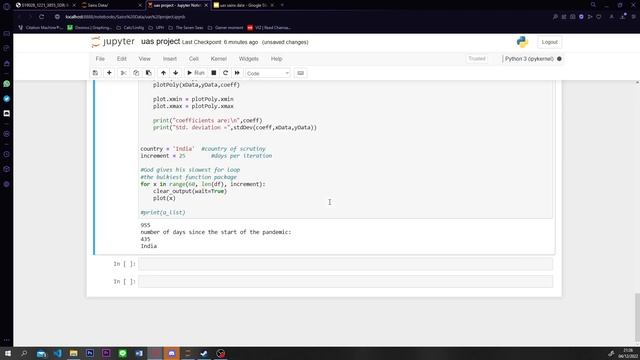Interrupt the kernel with the stop icon
Image resolution: width=640 pixels, height=360 pixels.
tap(213, 73)
